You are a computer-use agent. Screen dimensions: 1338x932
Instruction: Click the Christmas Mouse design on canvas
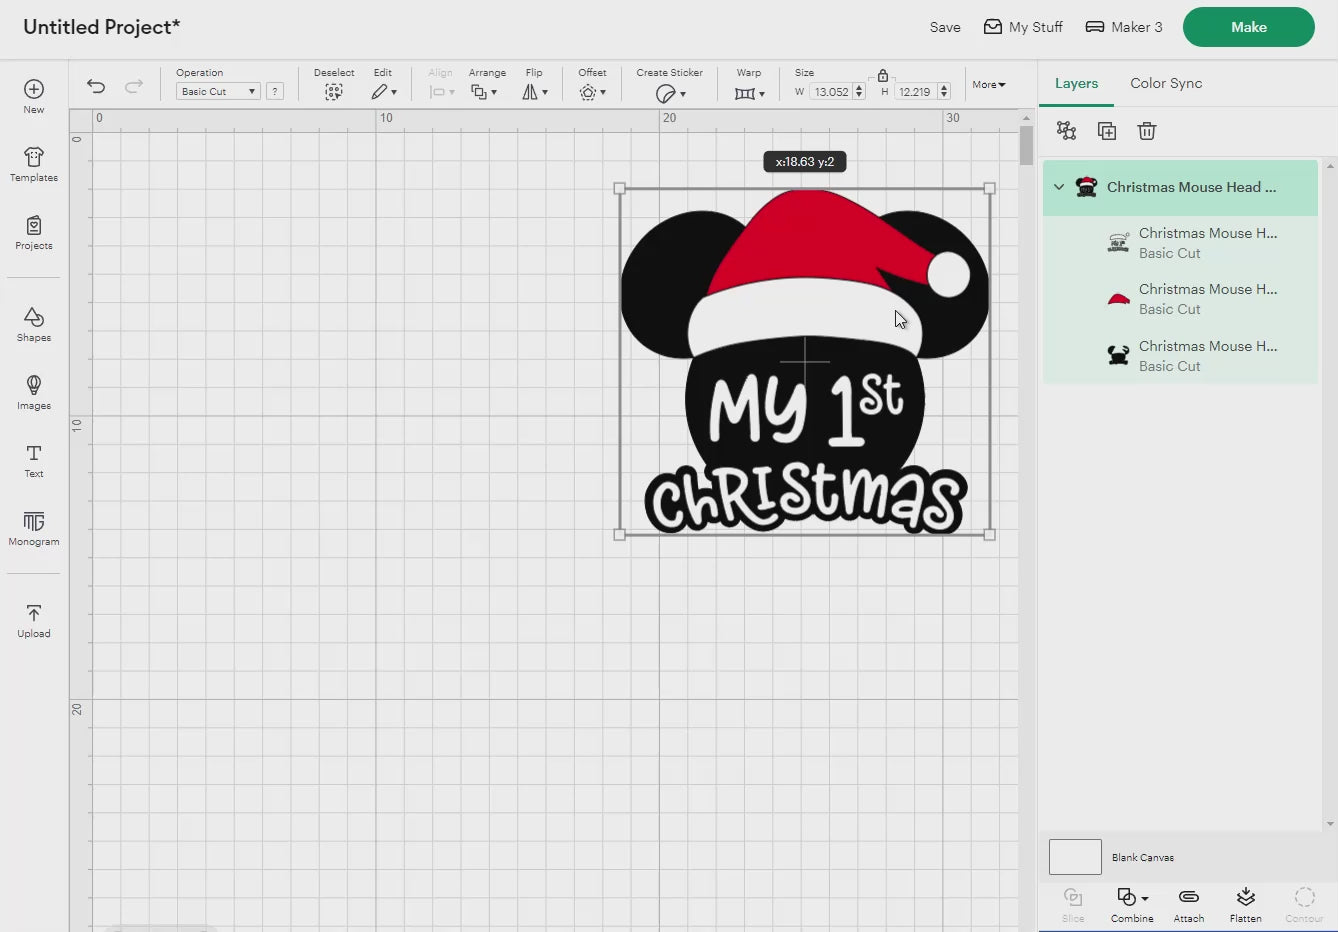(x=804, y=361)
